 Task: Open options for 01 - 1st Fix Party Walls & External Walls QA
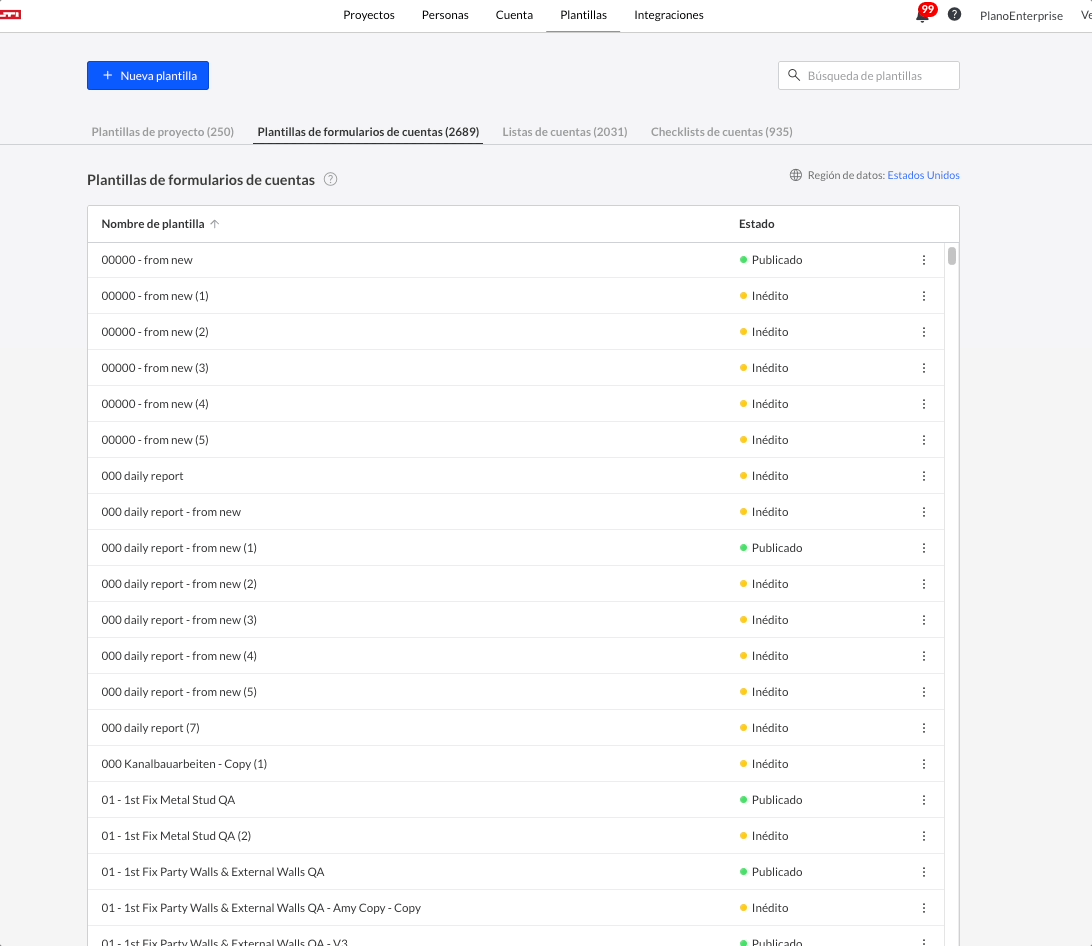pyautogui.click(x=923, y=872)
